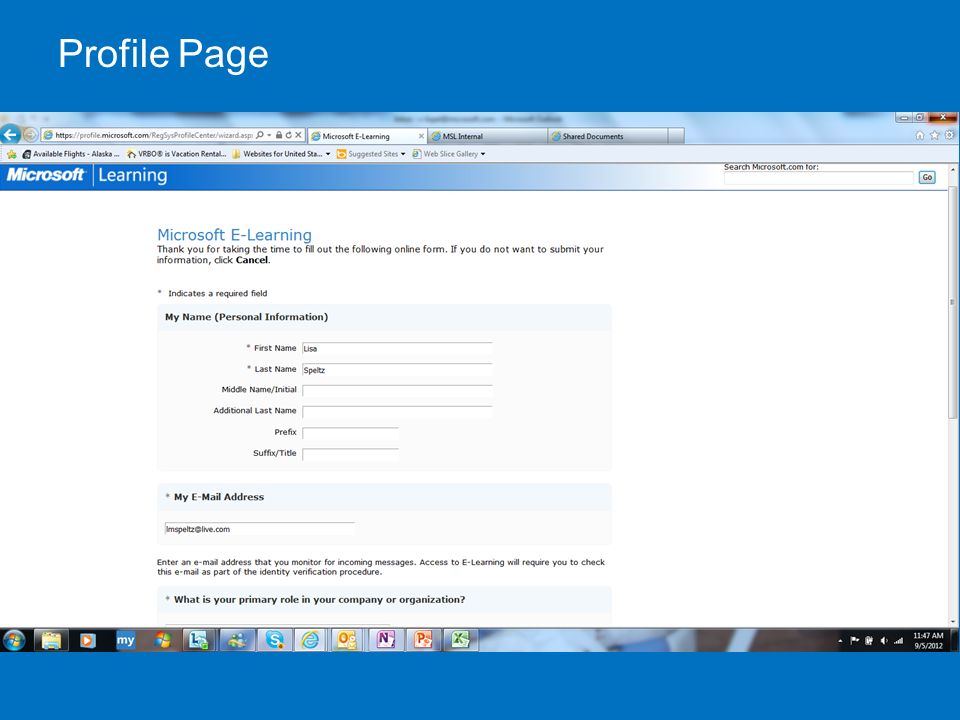Click the browser Home icon
Viewport: 960px width, 720px height.
(x=920, y=135)
